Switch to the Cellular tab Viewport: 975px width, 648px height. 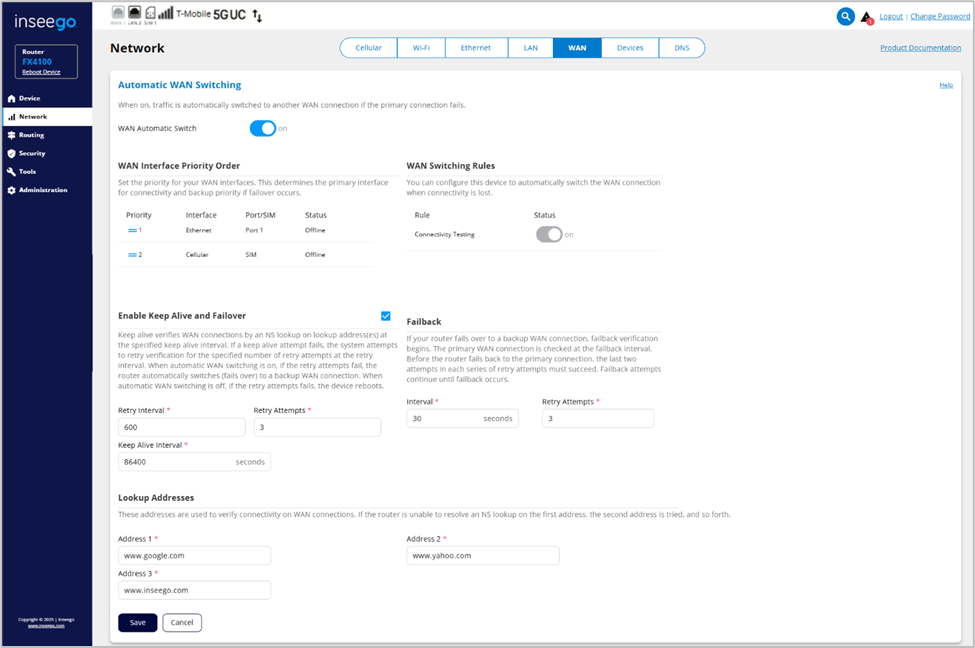[368, 48]
